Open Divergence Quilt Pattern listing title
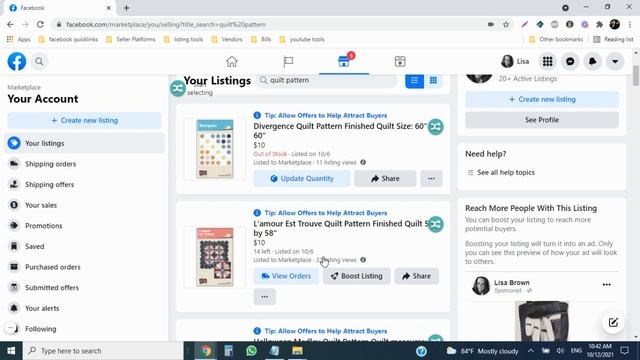 click(340, 131)
